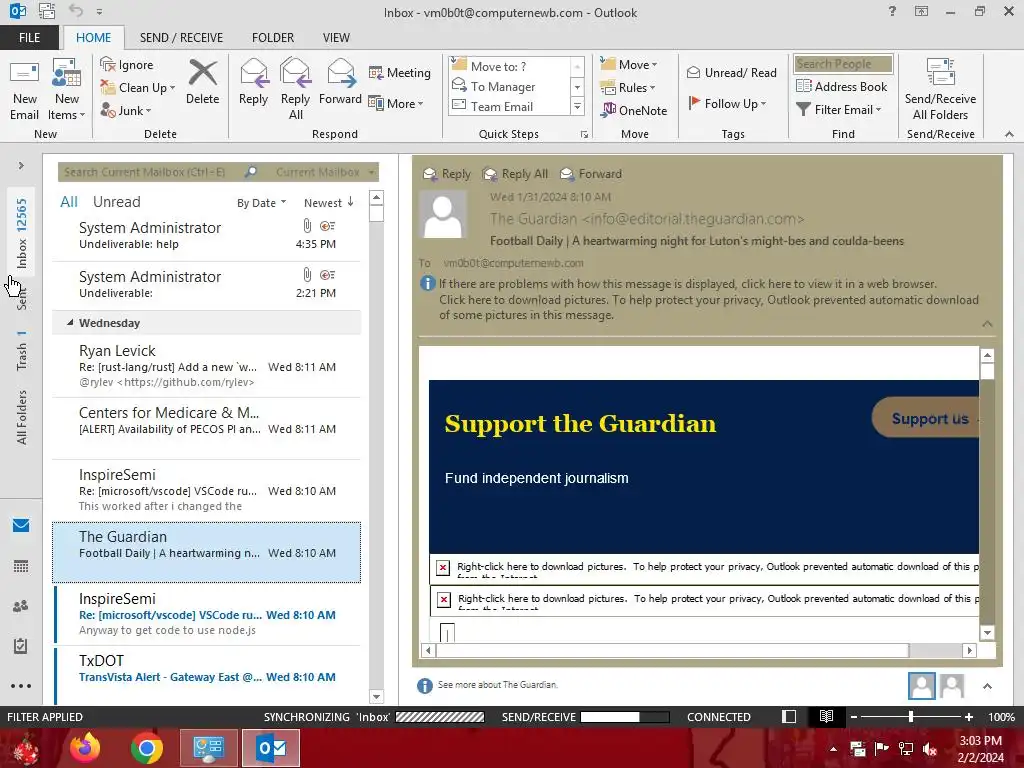Open the TxDOT TransVista Alert email
This screenshot has width=1024, height=768.
click(206, 676)
